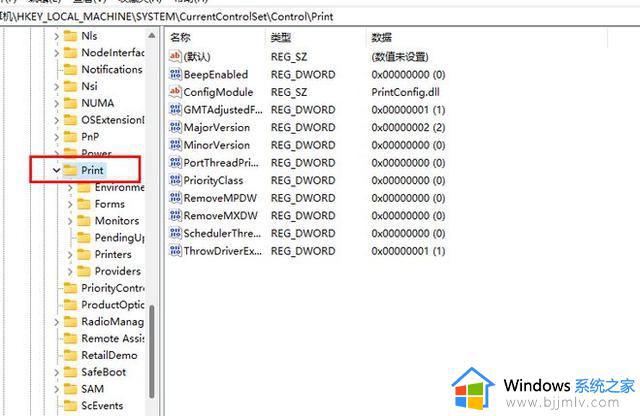Click the Print folder icon
The height and width of the screenshot is (416, 640).
pyautogui.click(x=70, y=170)
